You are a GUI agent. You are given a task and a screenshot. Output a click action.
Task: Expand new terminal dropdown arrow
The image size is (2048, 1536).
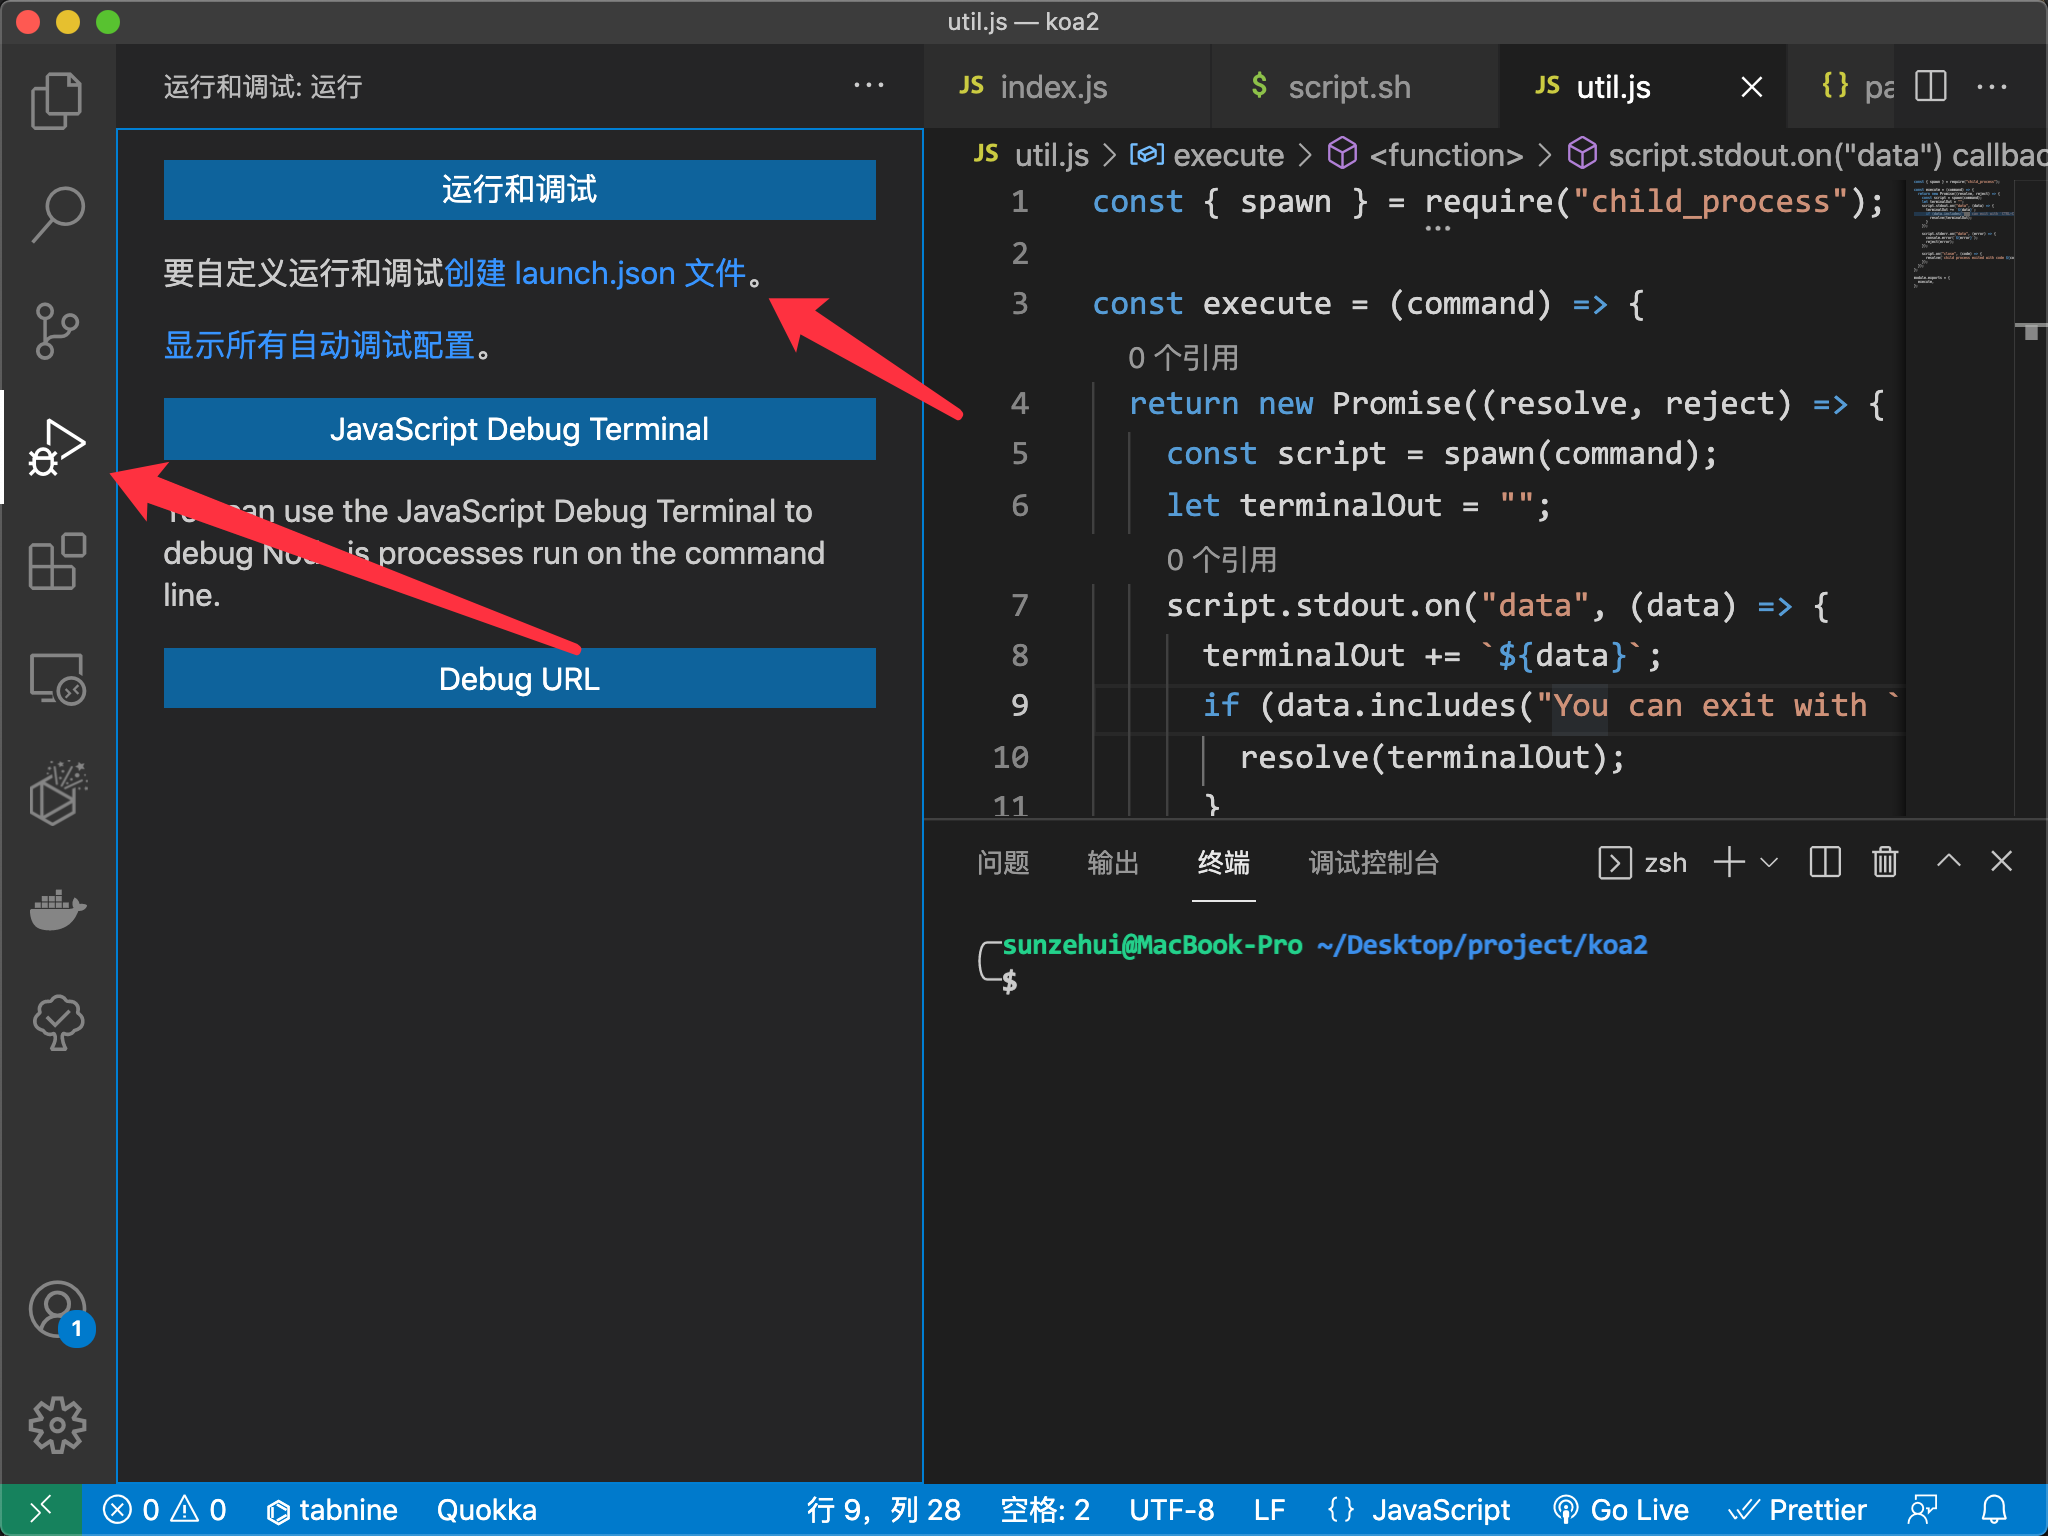(x=1769, y=862)
